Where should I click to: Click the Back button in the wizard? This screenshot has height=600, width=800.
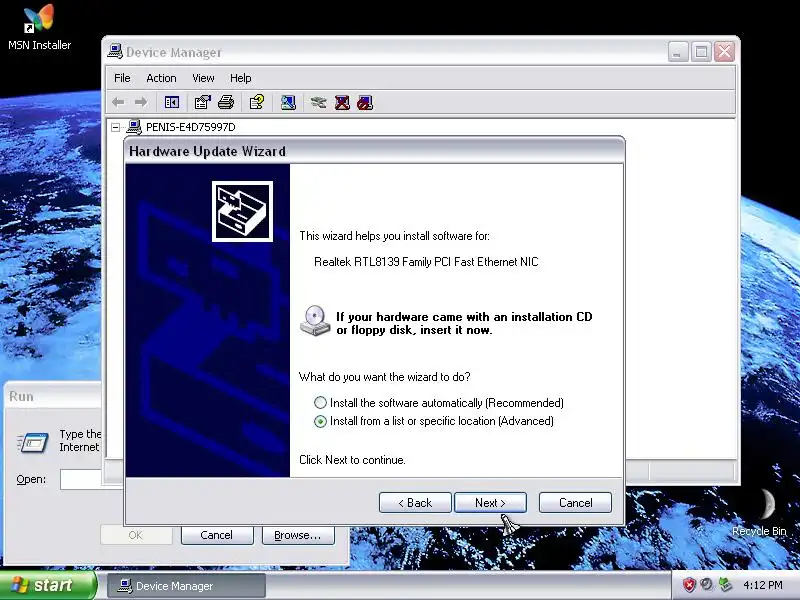415,503
